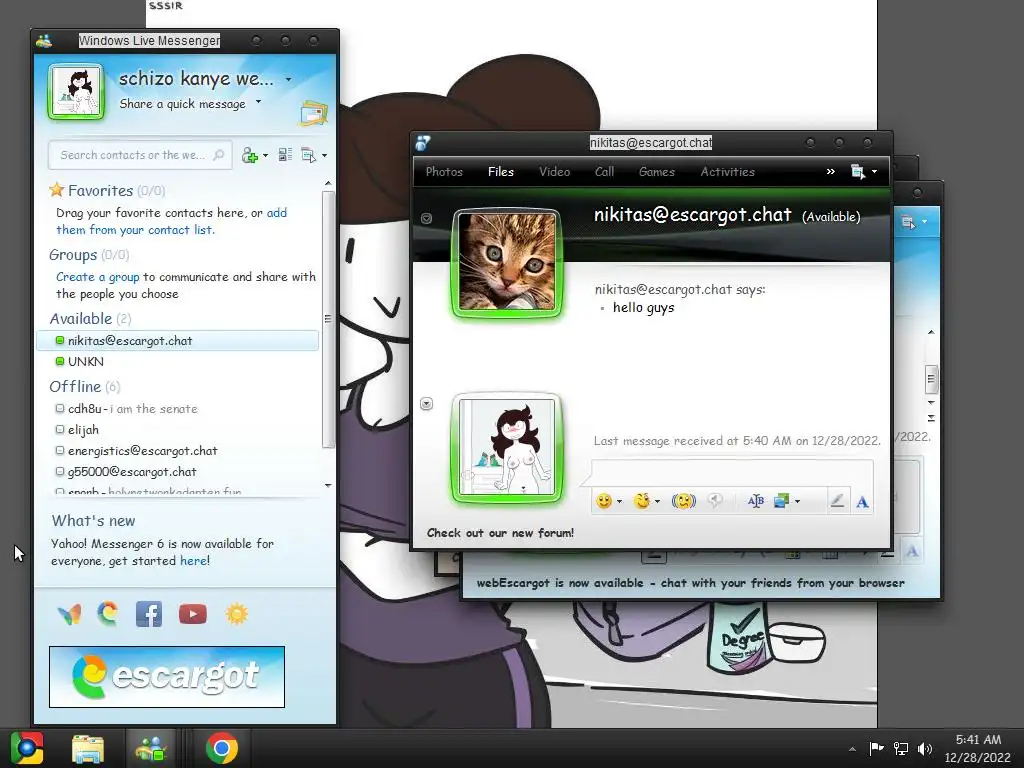Click the 'here' link for Yahoo Messenger
The image size is (1024, 768).
click(194, 561)
